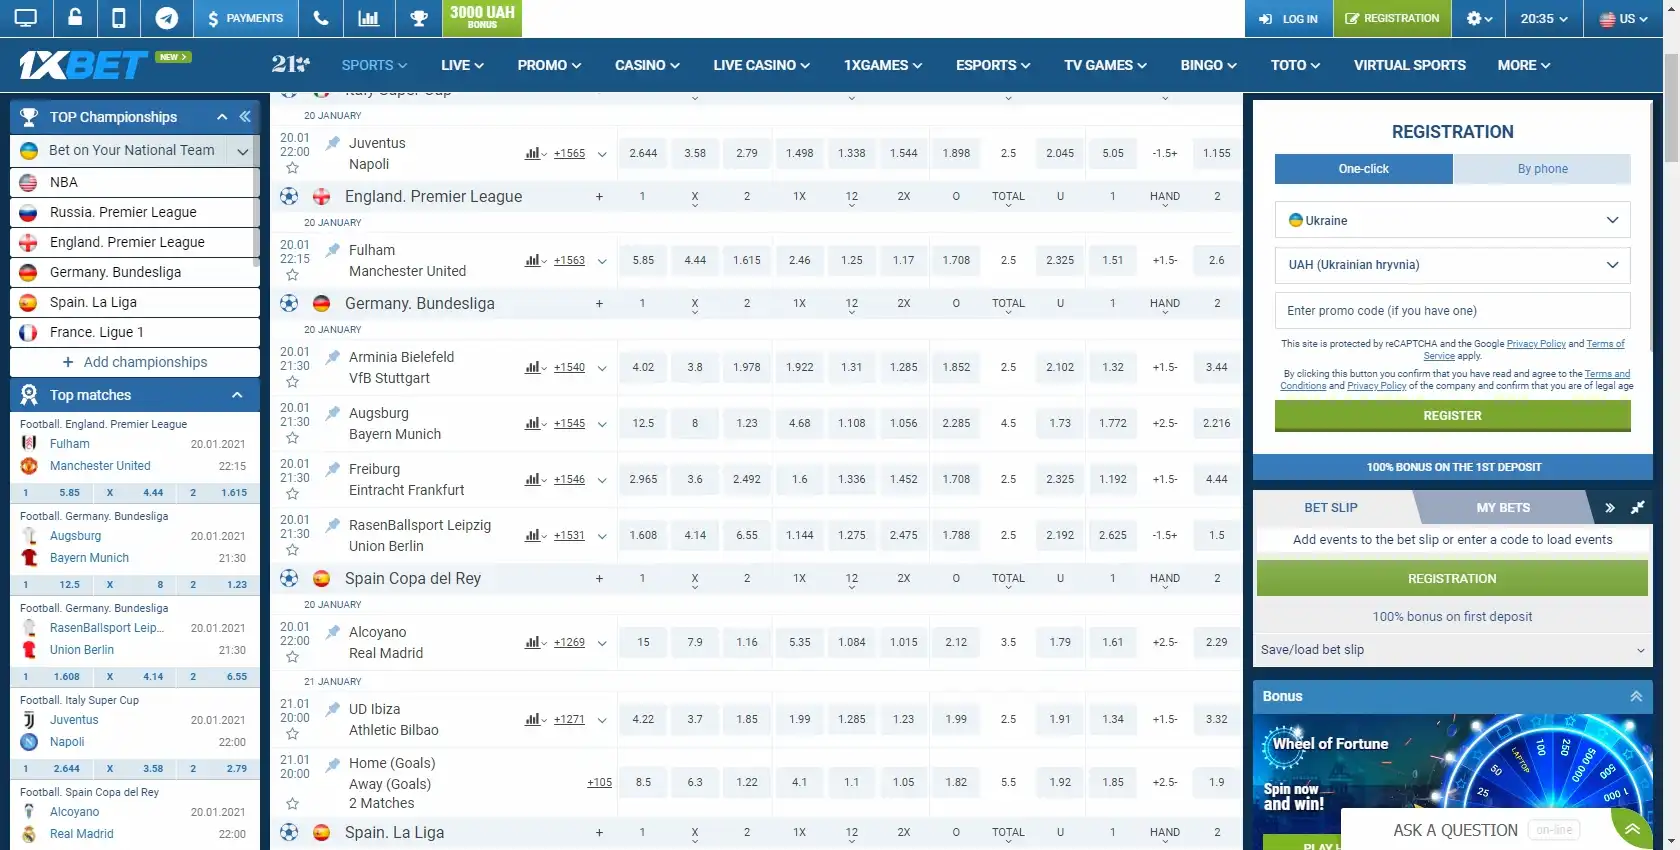Click the 21+ age restriction icon
This screenshot has height=850, width=1680.
pos(290,64)
